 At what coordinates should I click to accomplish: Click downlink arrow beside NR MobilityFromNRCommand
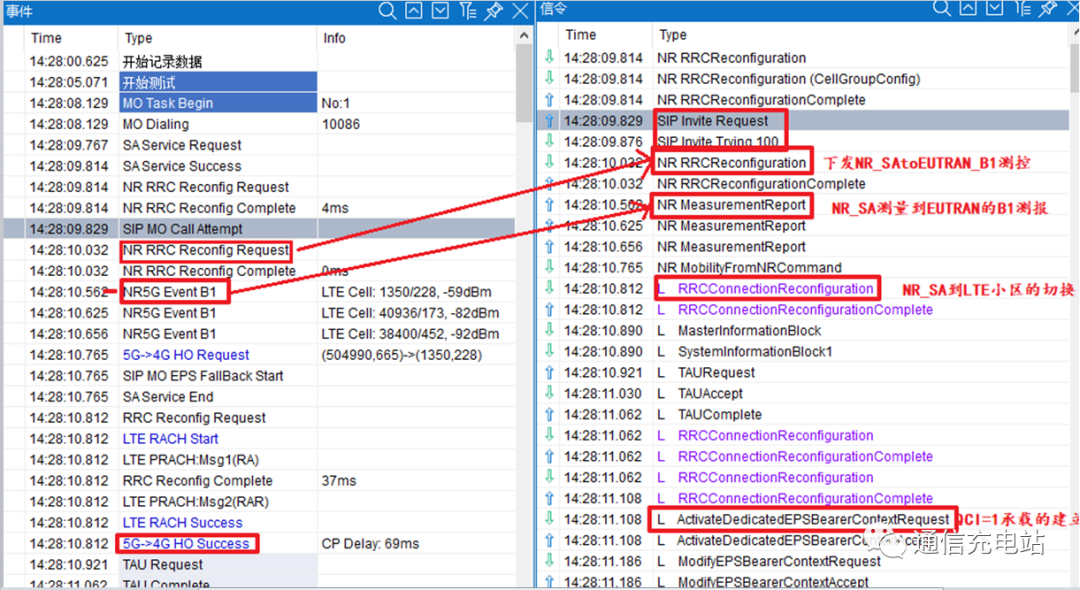coord(549,267)
